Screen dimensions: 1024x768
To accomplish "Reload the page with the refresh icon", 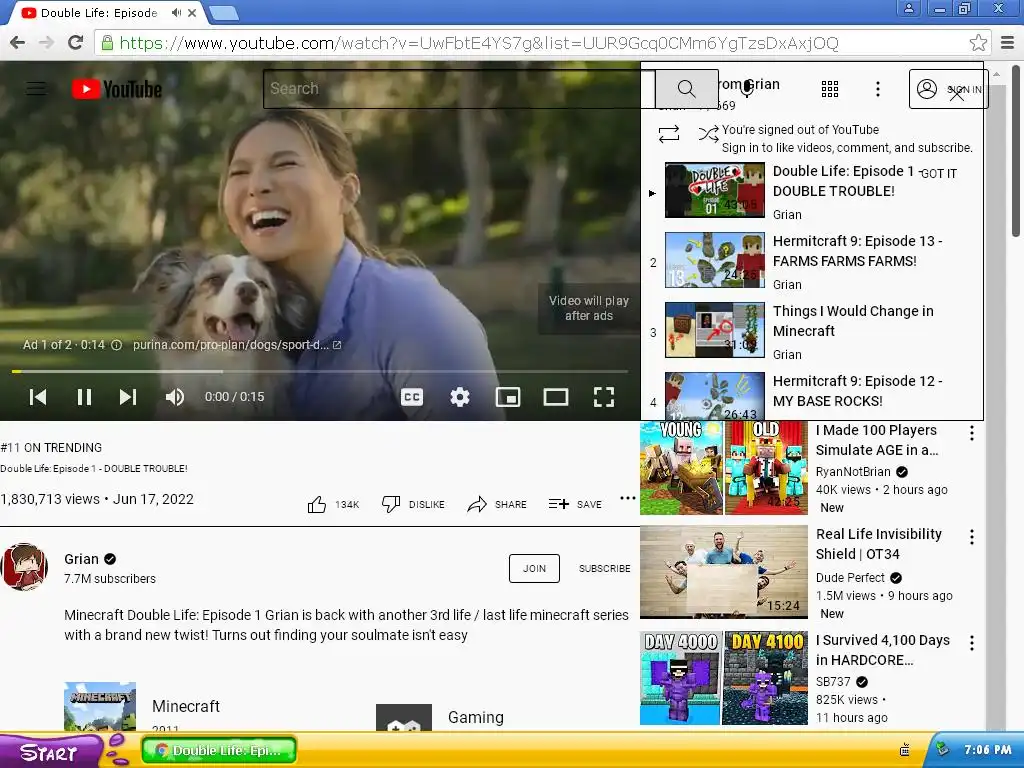I will pyautogui.click(x=76, y=43).
